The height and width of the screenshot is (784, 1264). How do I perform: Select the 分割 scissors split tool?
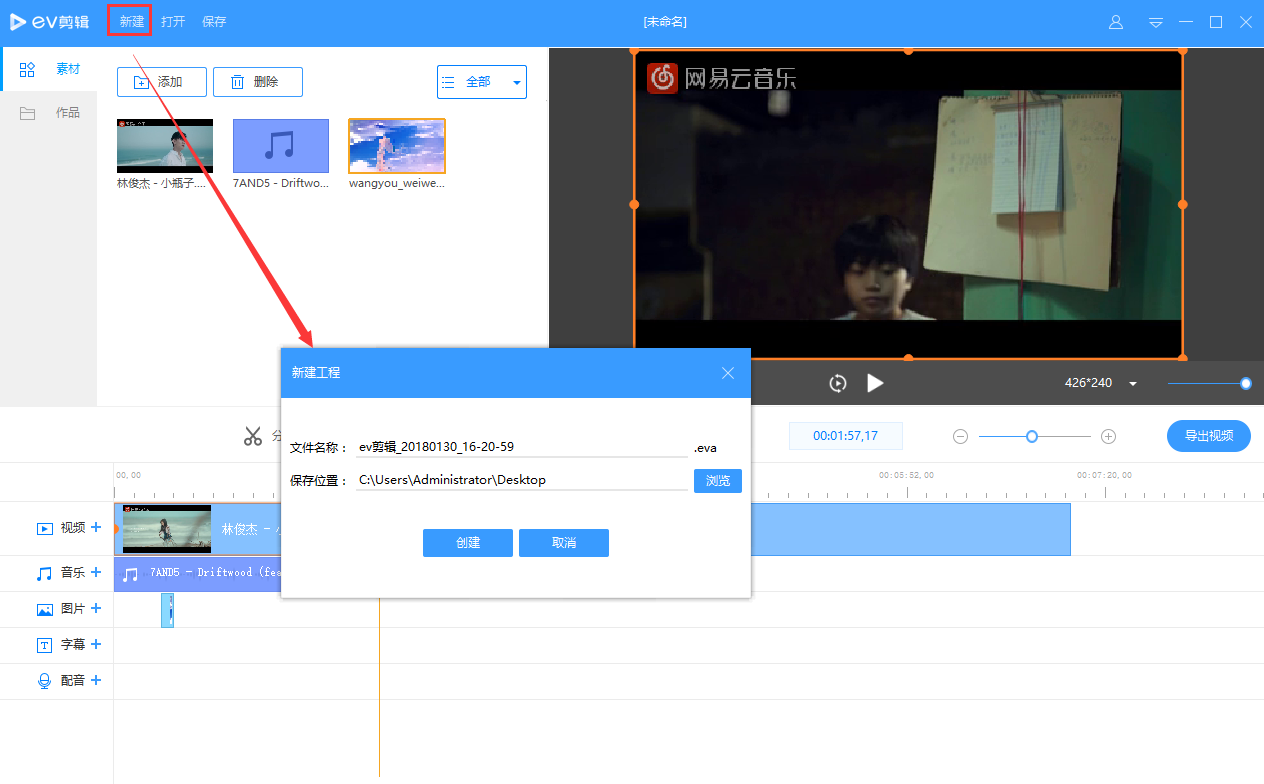point(253,435)
